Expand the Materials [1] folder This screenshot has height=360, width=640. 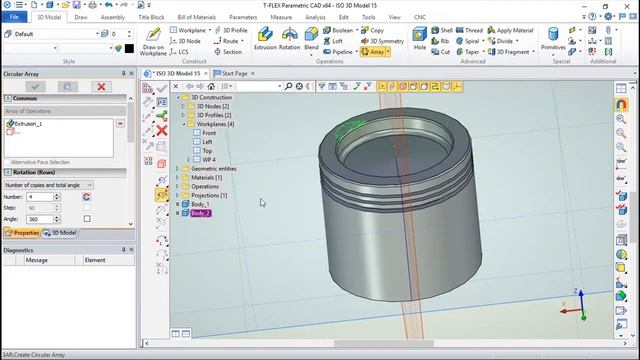(178, 178)
